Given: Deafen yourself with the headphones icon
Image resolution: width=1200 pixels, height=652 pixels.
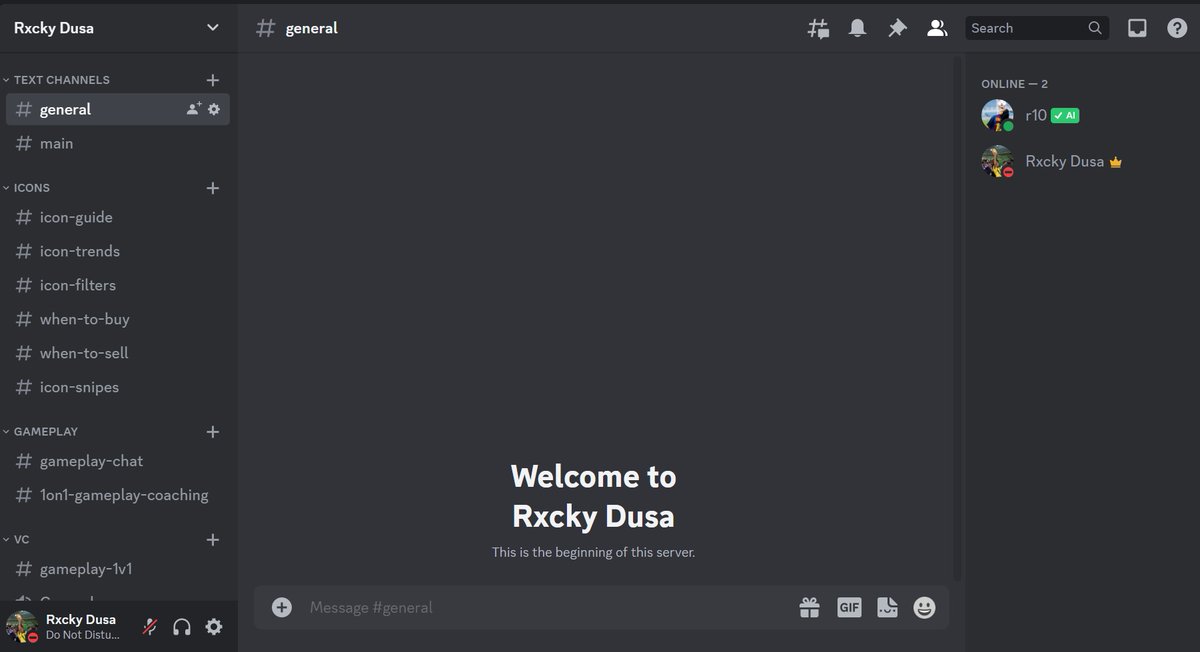Looking at the screenshot, I should 181,626.
